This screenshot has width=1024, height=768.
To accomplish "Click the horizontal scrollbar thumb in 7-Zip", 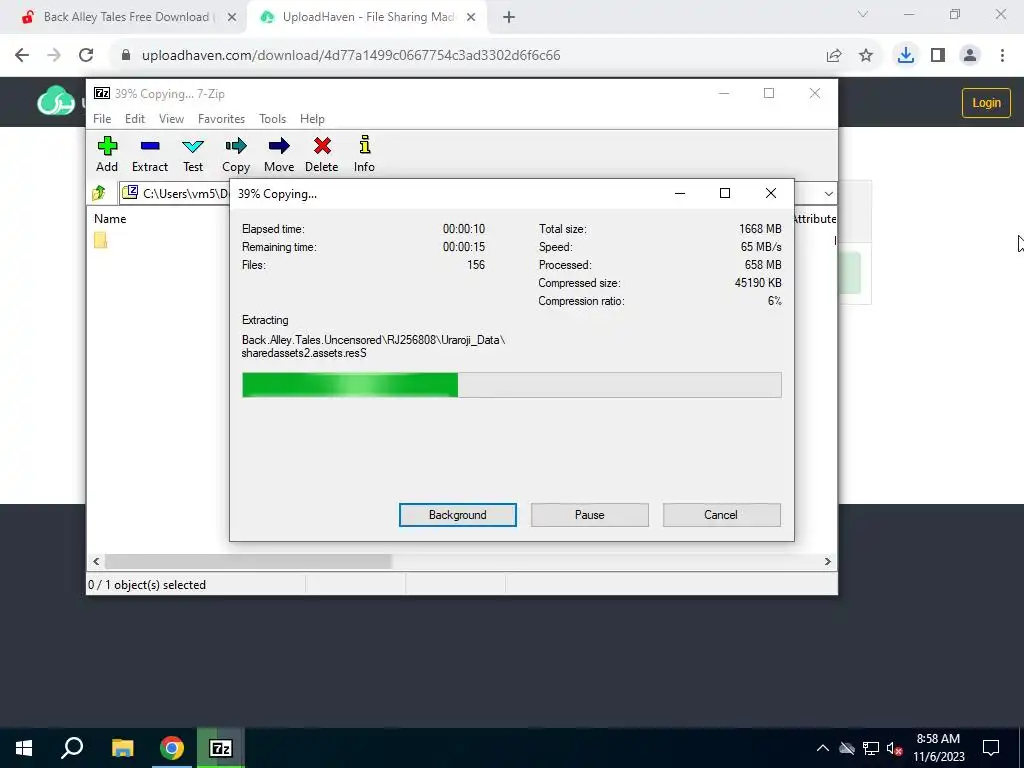I will pos(248,561).
